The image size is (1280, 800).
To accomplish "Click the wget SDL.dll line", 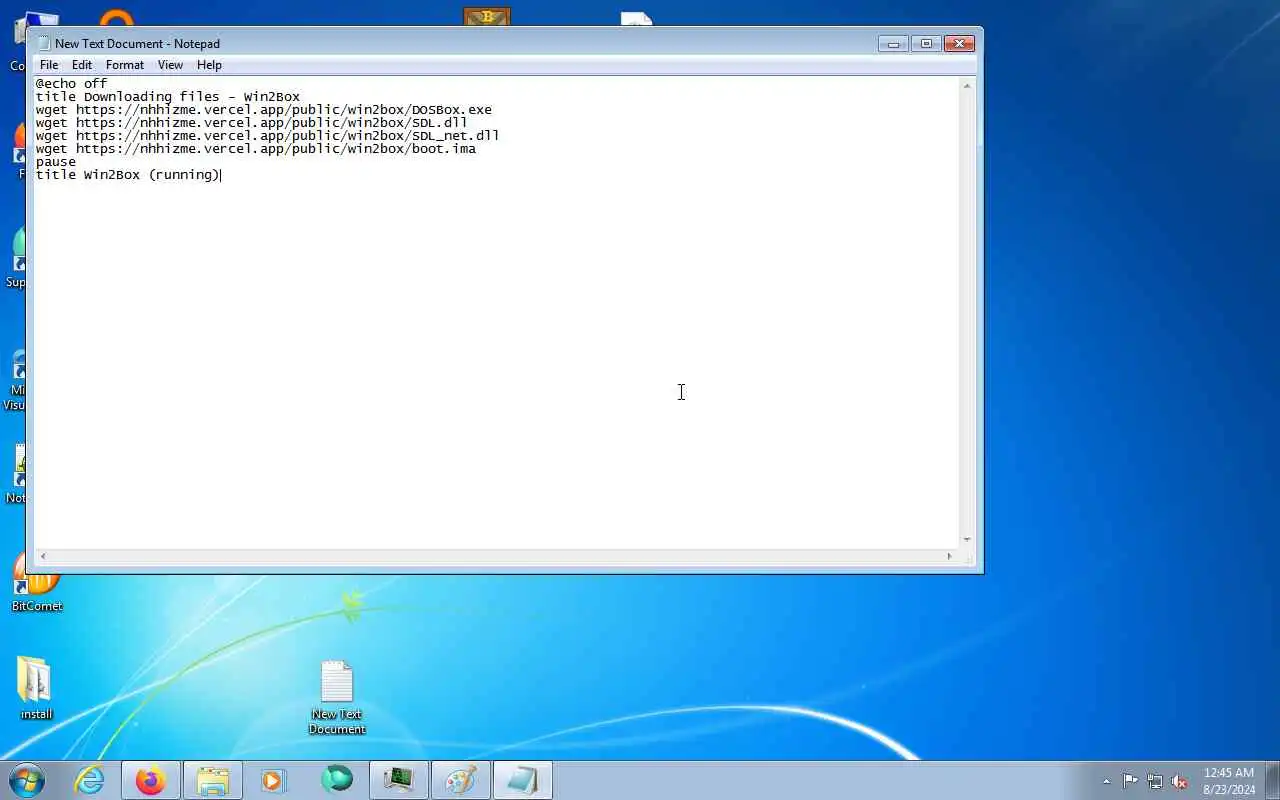I will 252,123.
